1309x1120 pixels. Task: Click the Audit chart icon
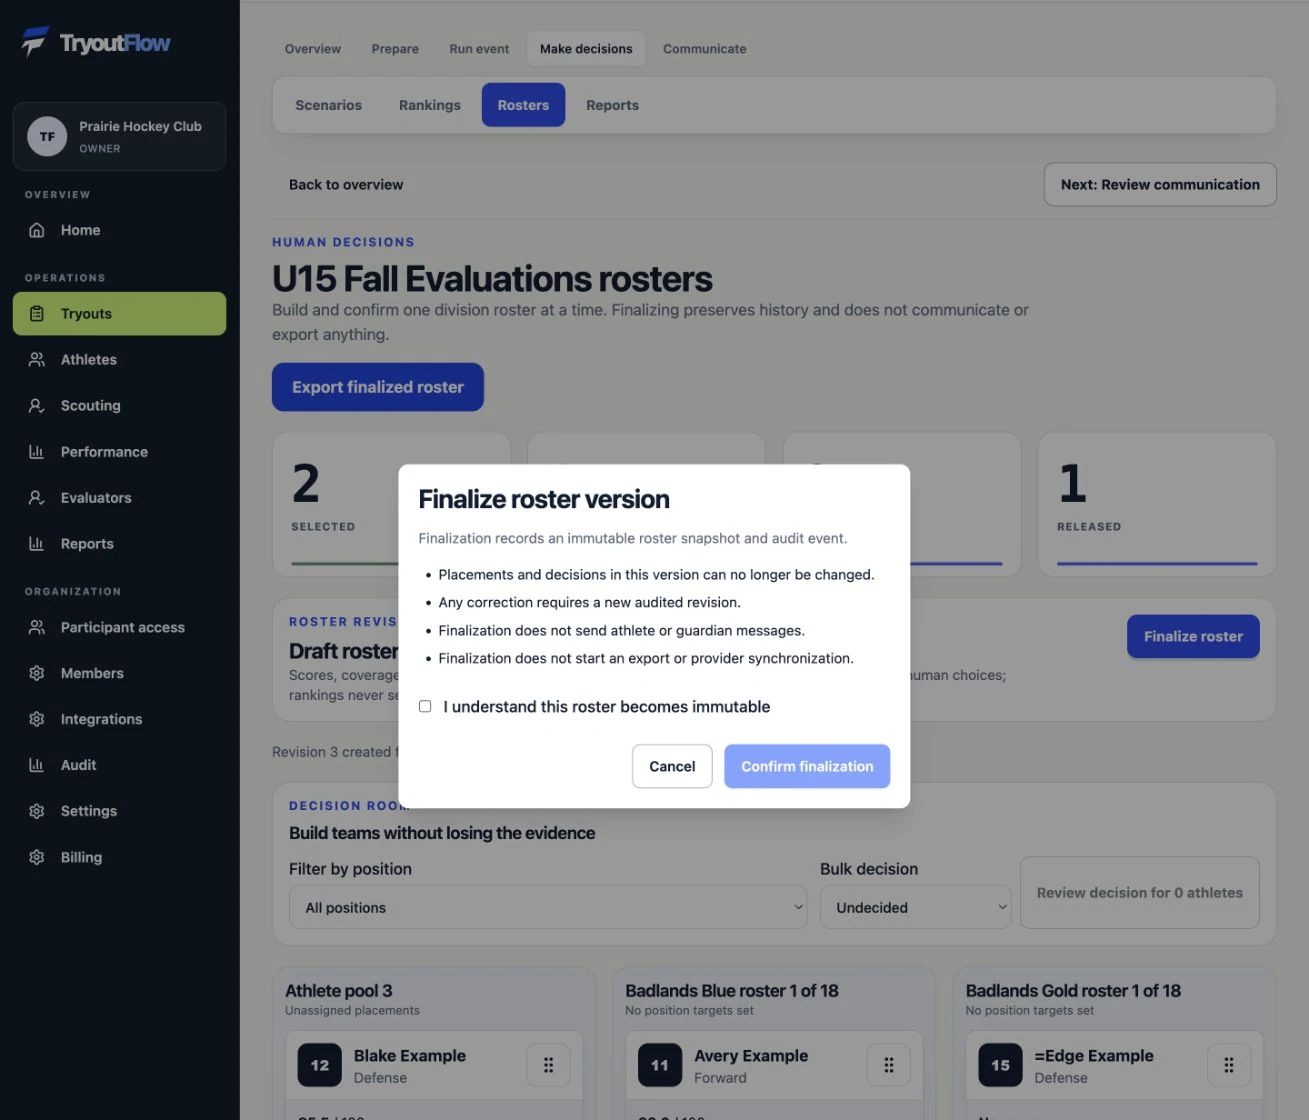(x=37, y=766)
